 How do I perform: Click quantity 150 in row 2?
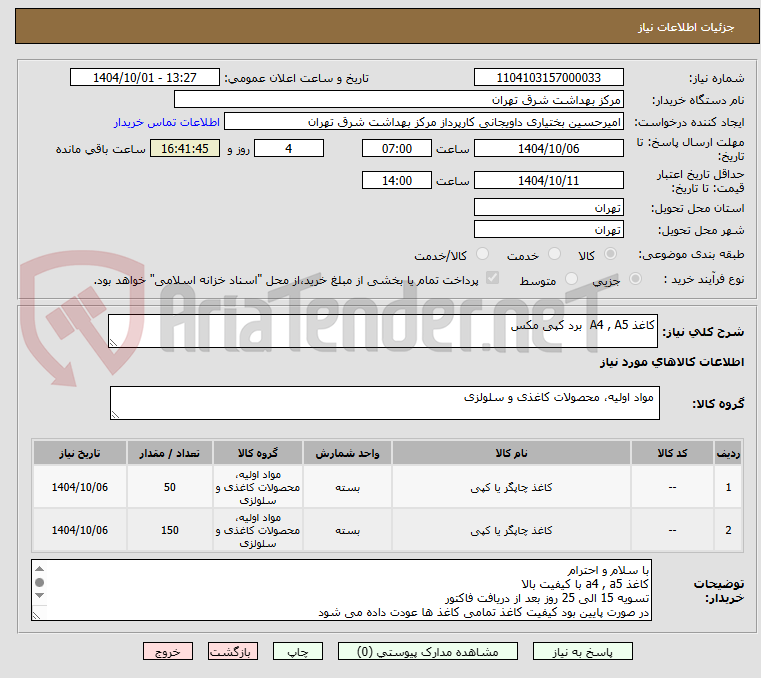pyautogui.click(x=169, y=530)
